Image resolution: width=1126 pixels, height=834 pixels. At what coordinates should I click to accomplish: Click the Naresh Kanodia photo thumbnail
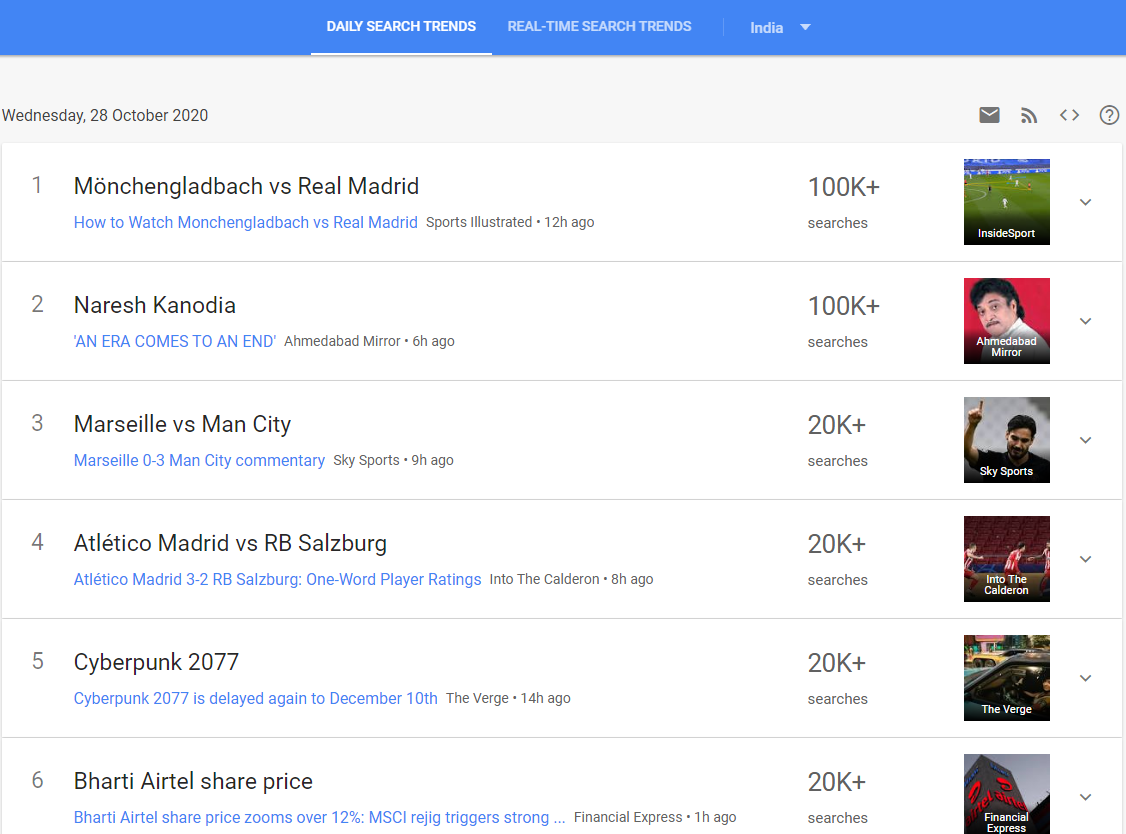pyautogui.click(x=1006, y=321)
